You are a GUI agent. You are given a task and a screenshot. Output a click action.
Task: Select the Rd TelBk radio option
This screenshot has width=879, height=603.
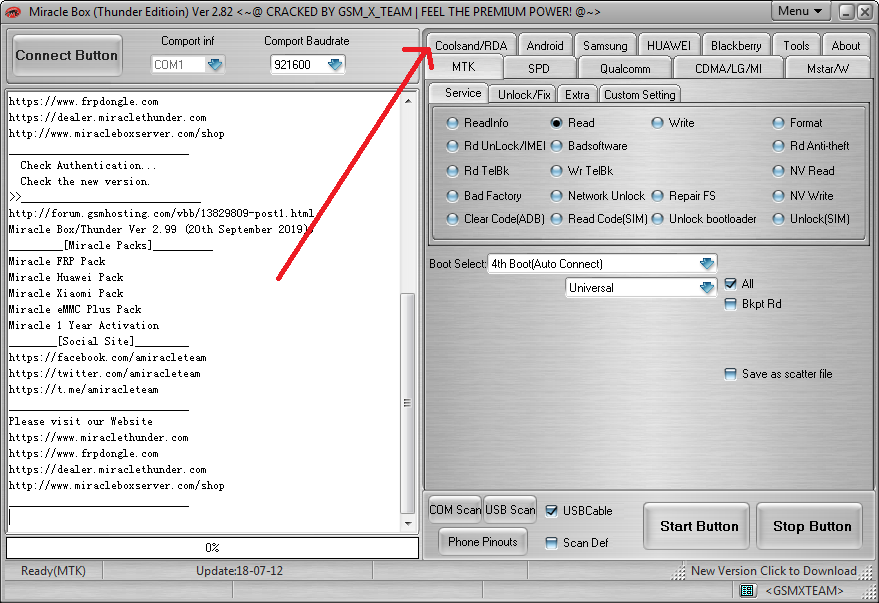[452, 170]
